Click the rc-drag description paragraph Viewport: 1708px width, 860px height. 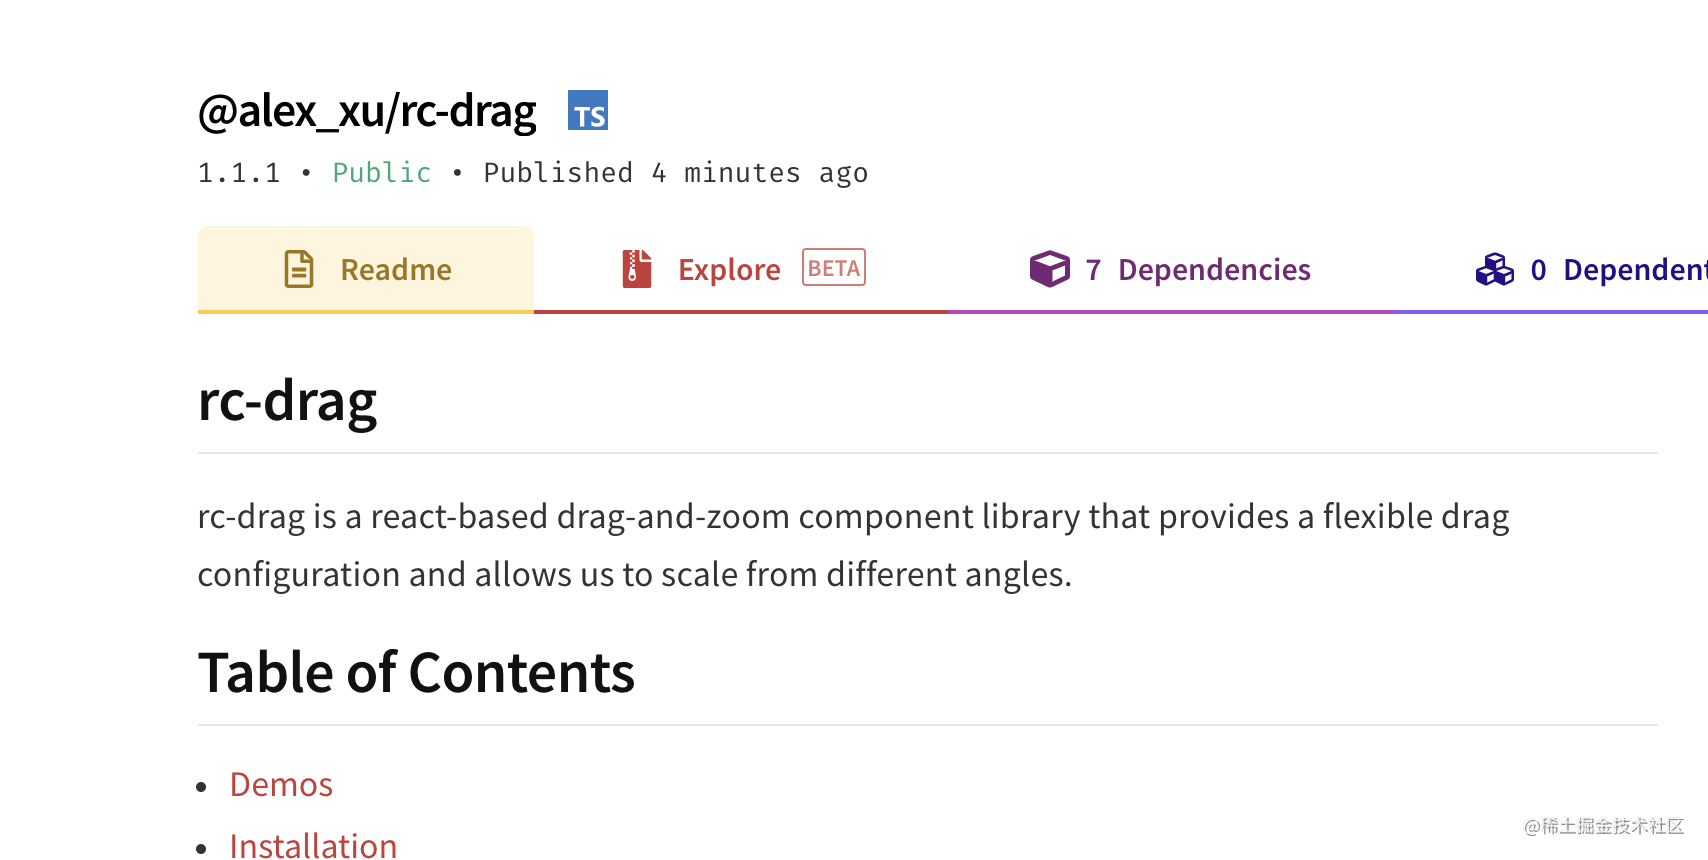[x=854, y=545]
